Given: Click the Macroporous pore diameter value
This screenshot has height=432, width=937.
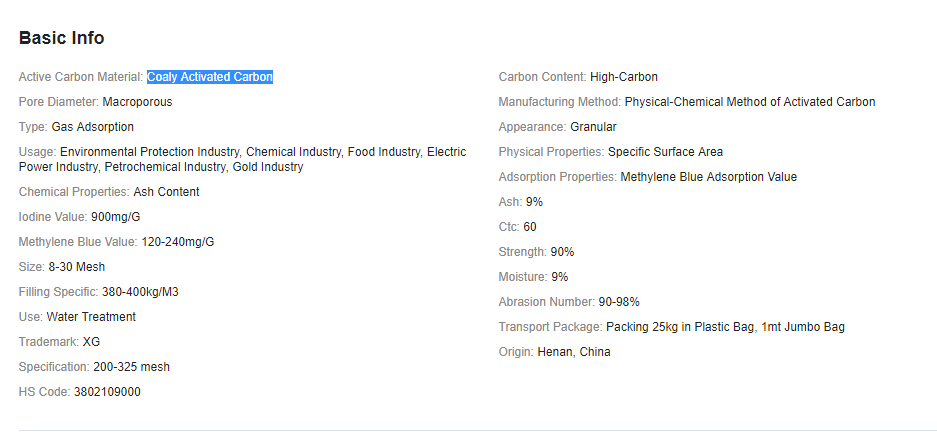Looking at the screenshot, I should (137, 102).
